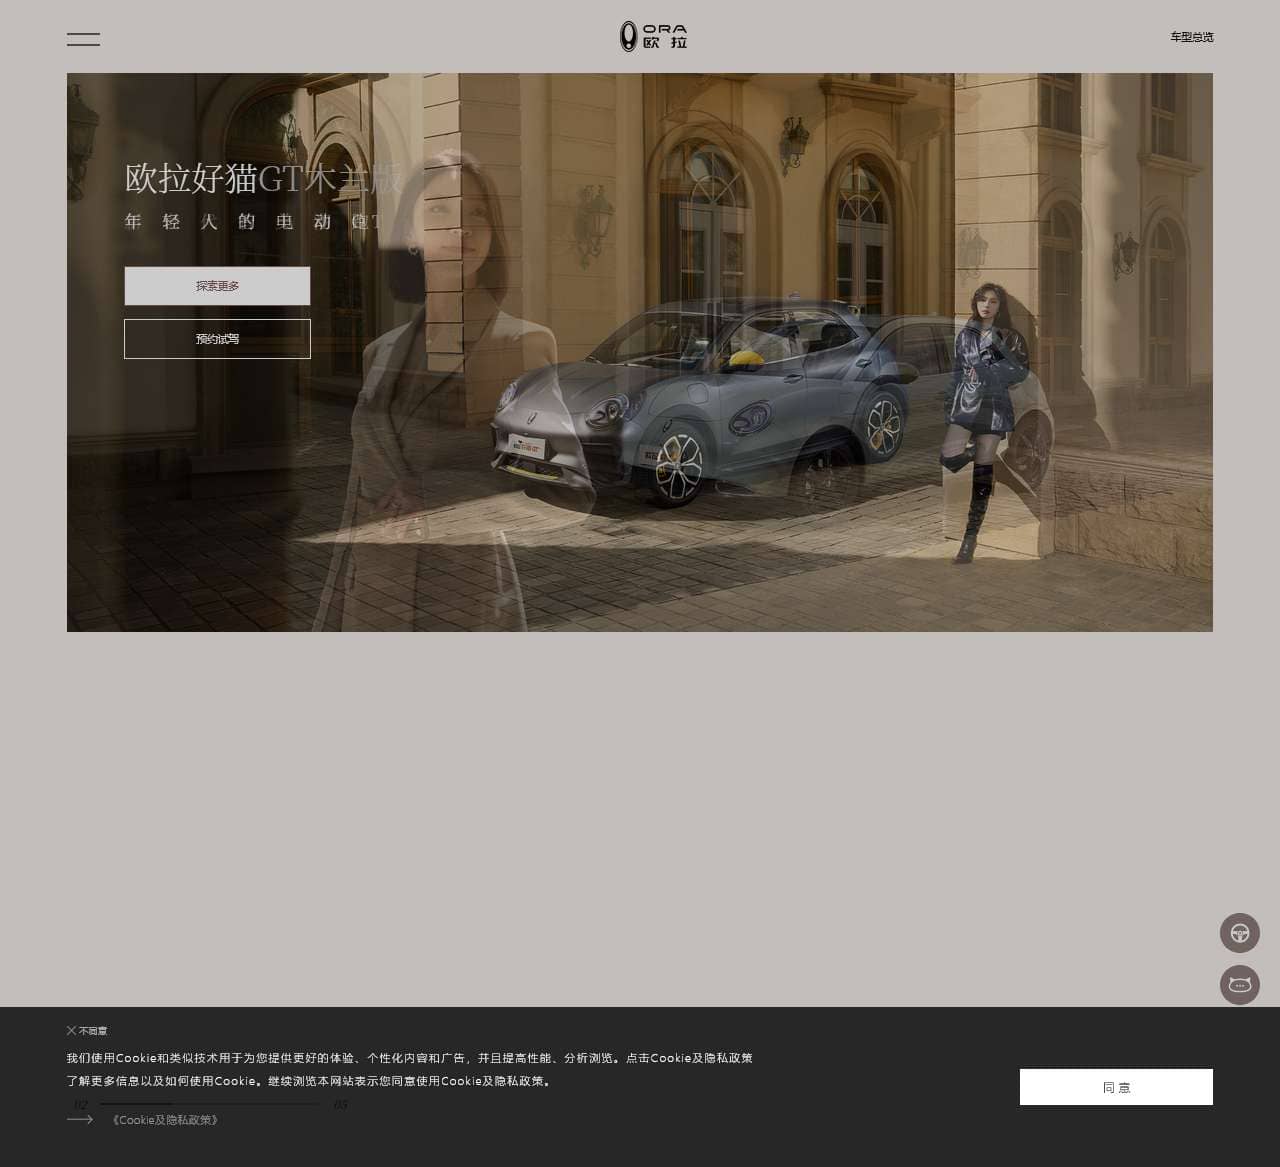Image resolution: width=1280 pixels, height=1167 pixels.
Task: Click the ORA 欧拉 logo
Action: 653,36
